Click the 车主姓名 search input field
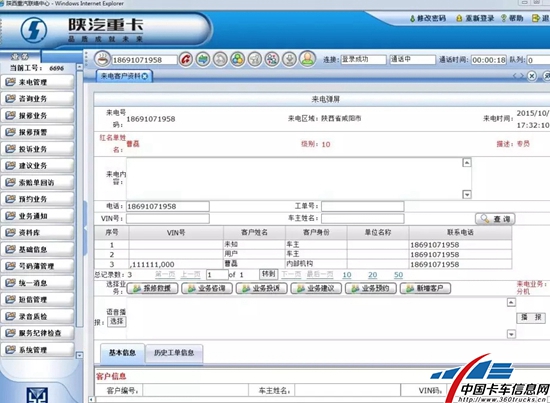 pyautogui.click(x=363, y=219)
